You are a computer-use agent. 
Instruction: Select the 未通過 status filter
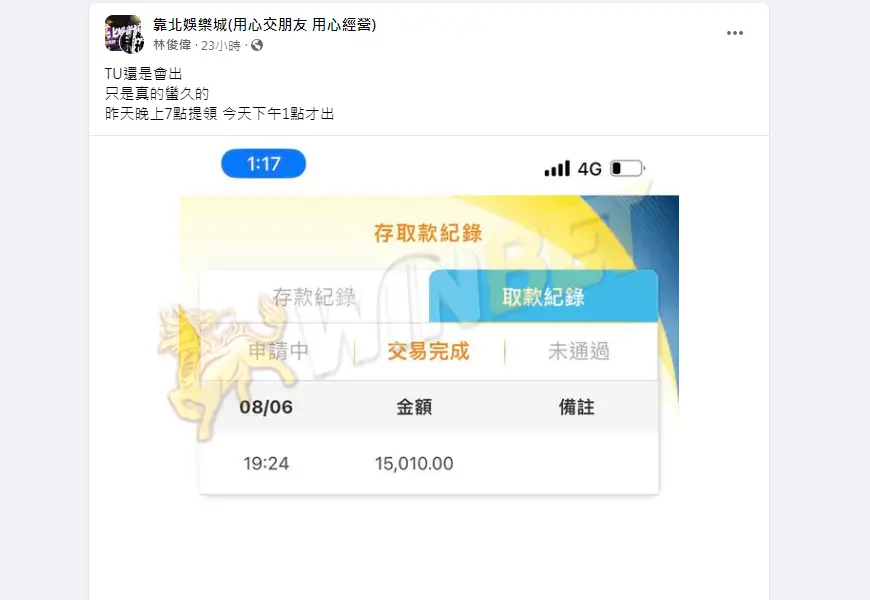click(579, 351)
